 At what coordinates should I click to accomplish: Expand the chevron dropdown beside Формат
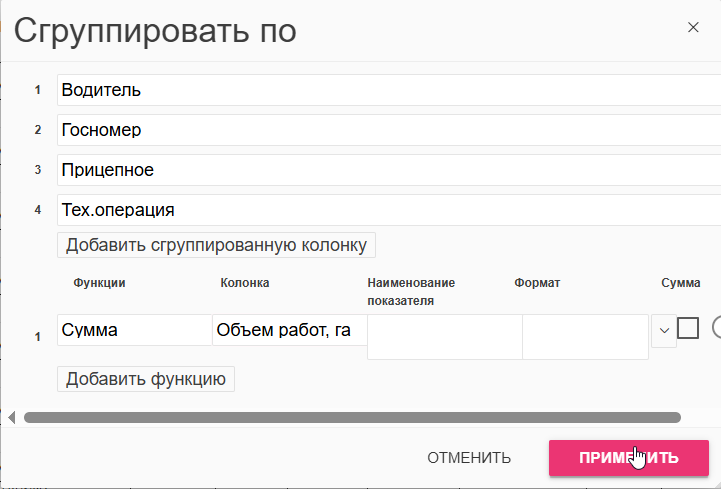coord(663,329)
